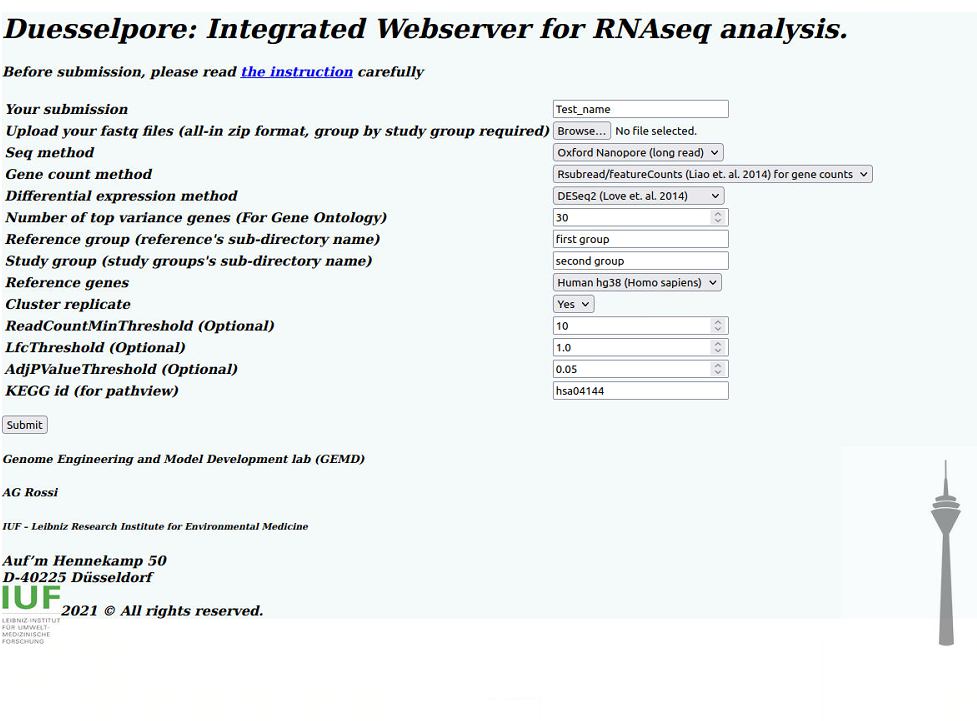Click the 'Cluster replicate' label
The width and height of the screenshot is (977, 721).
point(68,304)
